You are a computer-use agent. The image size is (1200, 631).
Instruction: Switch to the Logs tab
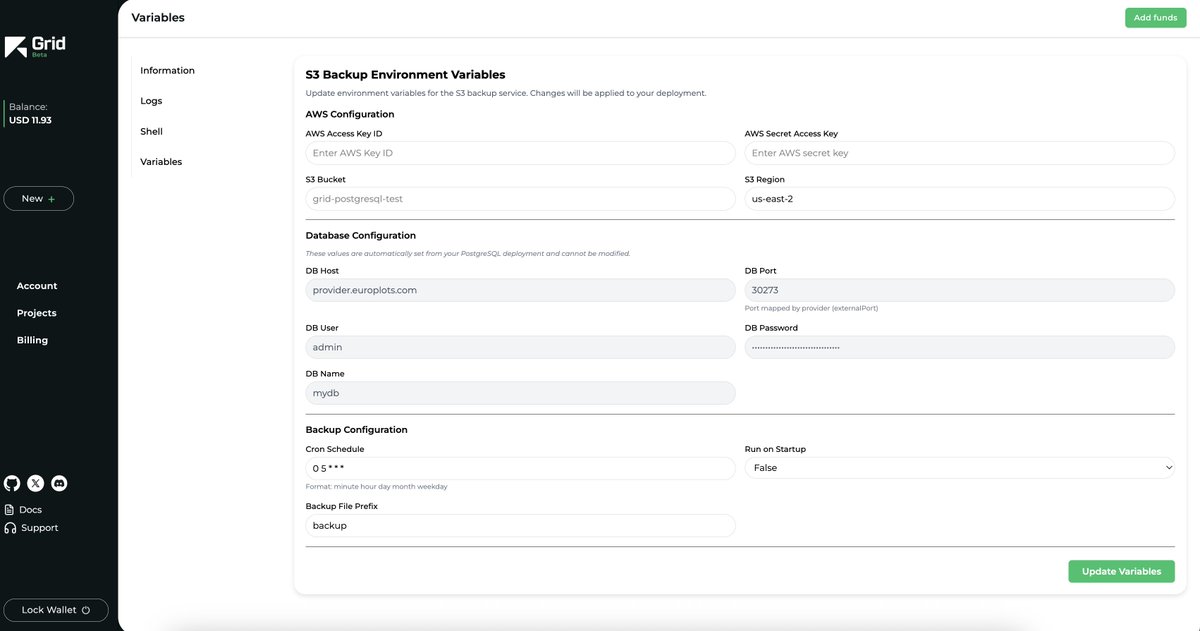[152, 100]
